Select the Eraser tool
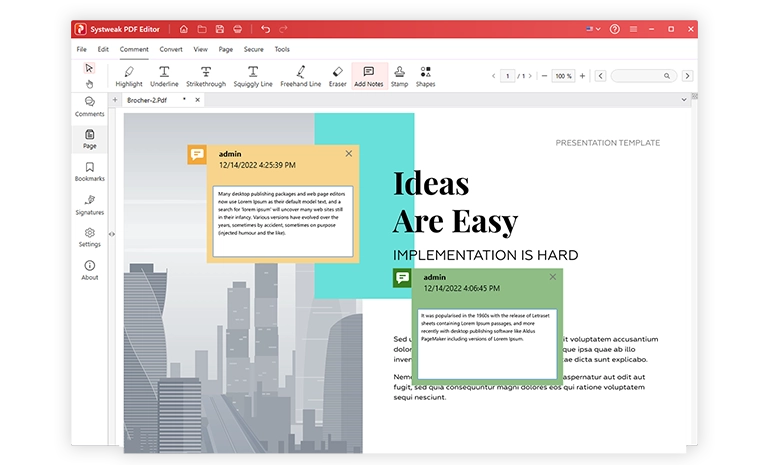769x465 pixels. click(337, 77)
